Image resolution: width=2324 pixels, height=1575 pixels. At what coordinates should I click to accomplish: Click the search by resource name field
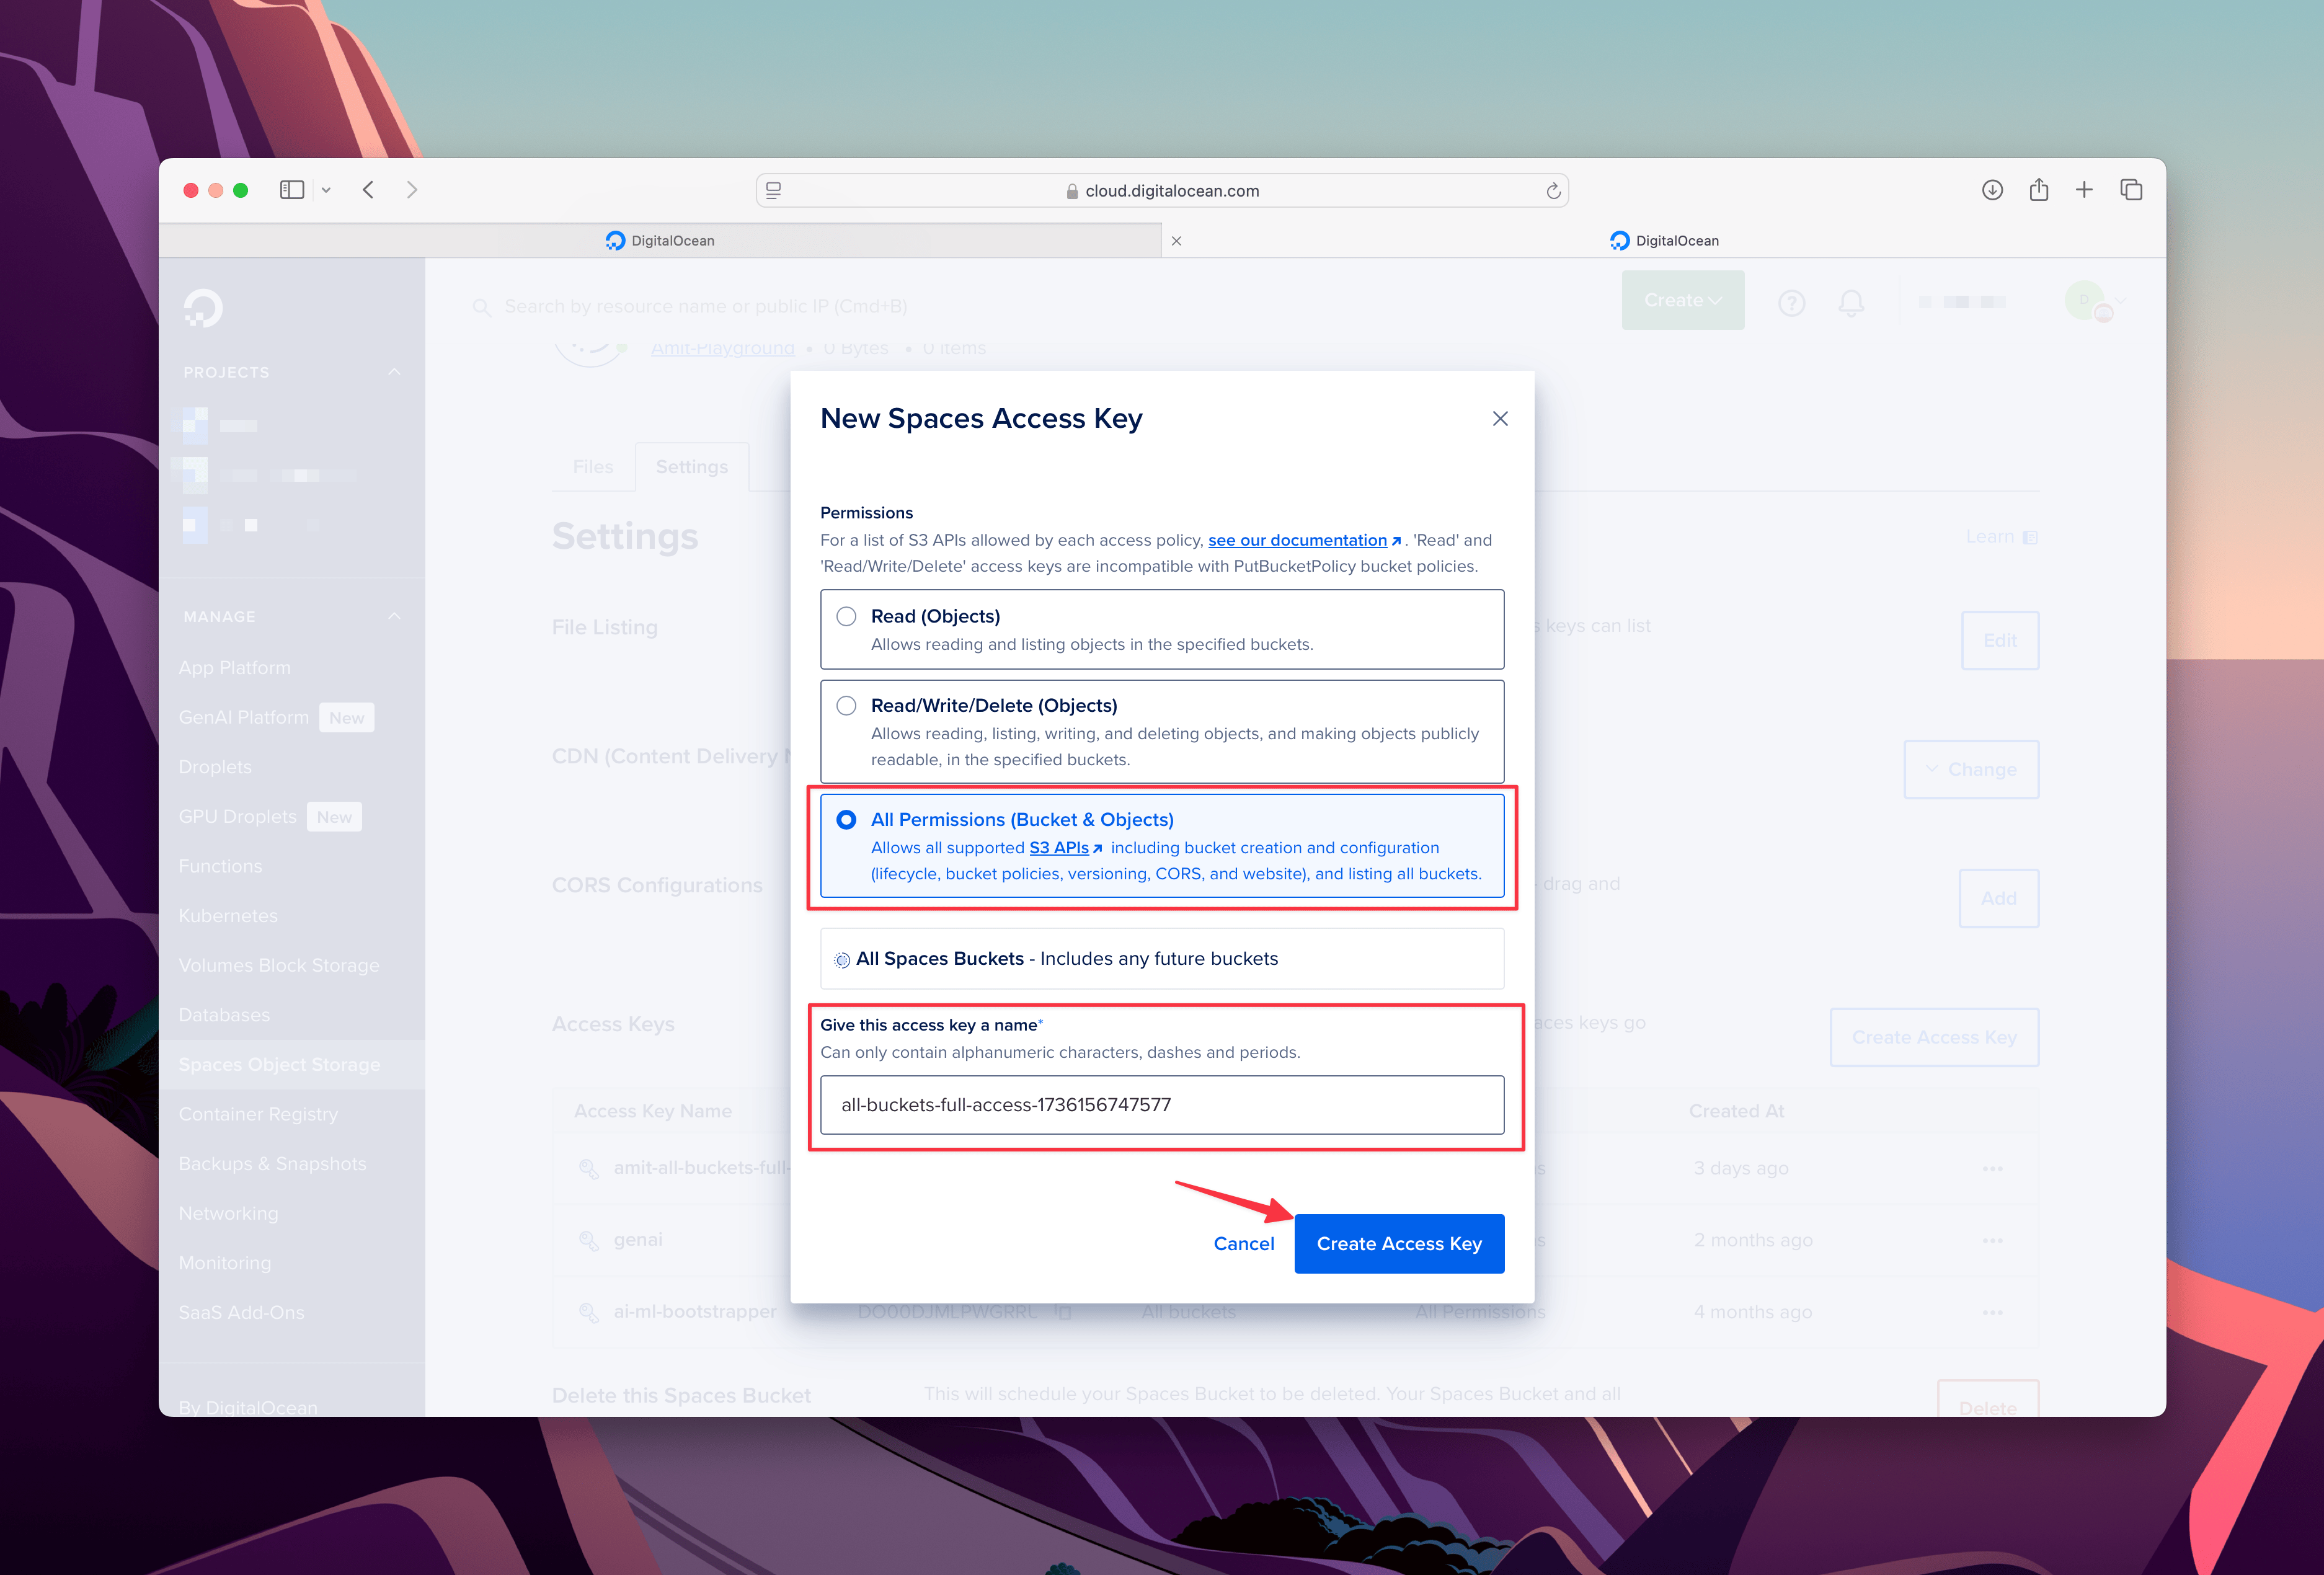(705, 306)
